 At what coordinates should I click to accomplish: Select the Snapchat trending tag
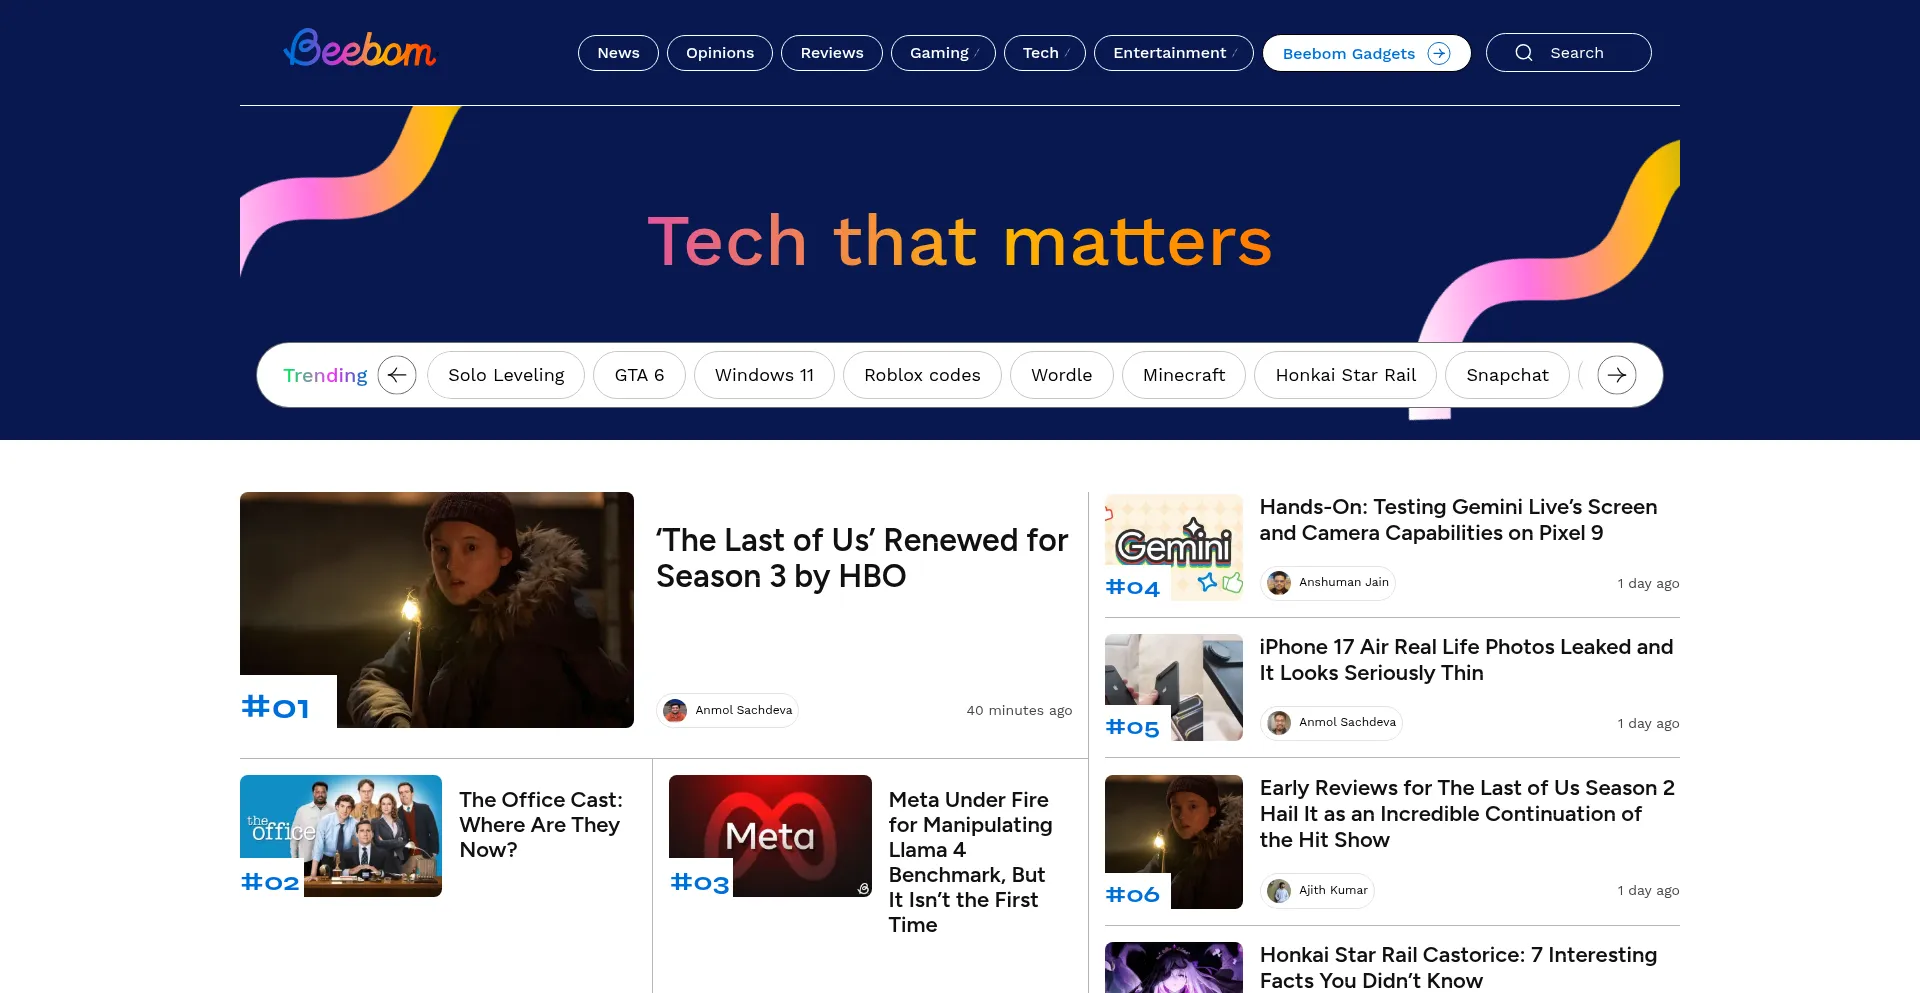pos(1507,375)
